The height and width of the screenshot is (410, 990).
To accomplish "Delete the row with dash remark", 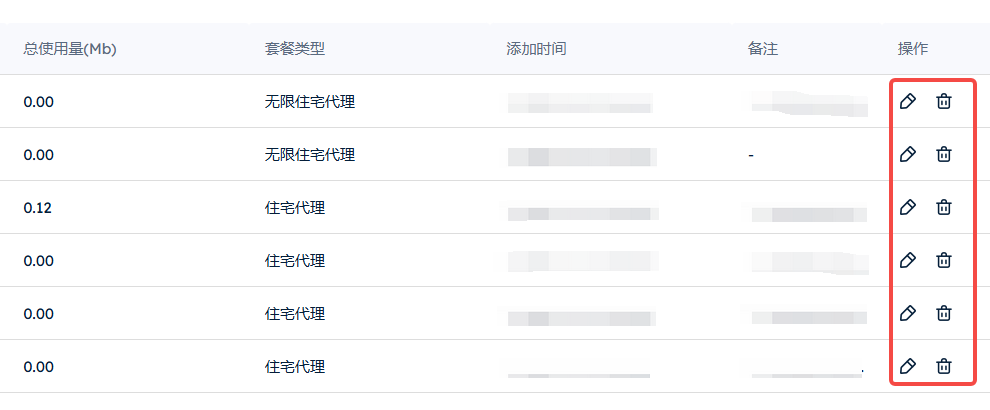I will (943, 154).
